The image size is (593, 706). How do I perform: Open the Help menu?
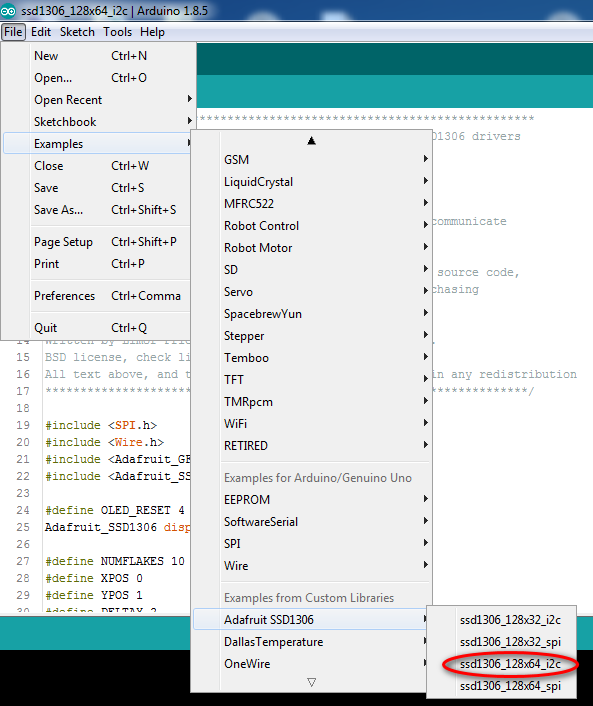(152, 32)
